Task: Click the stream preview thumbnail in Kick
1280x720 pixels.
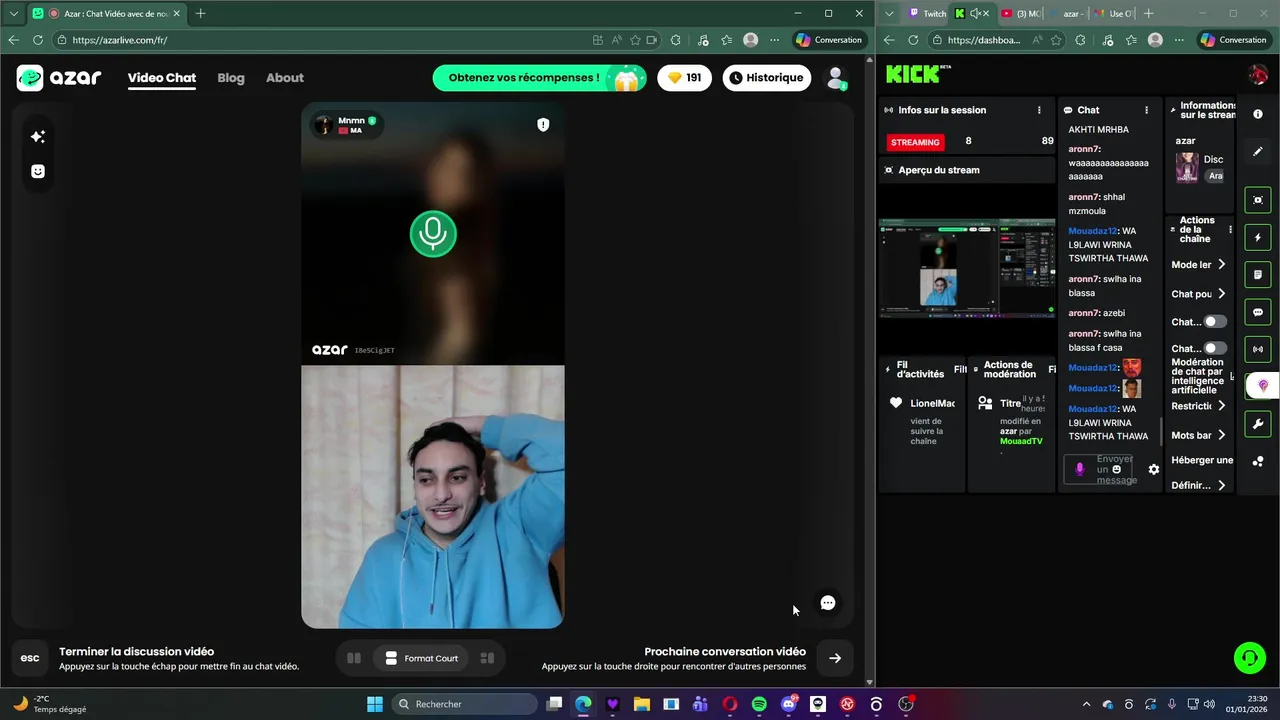Action: point(967,268)
